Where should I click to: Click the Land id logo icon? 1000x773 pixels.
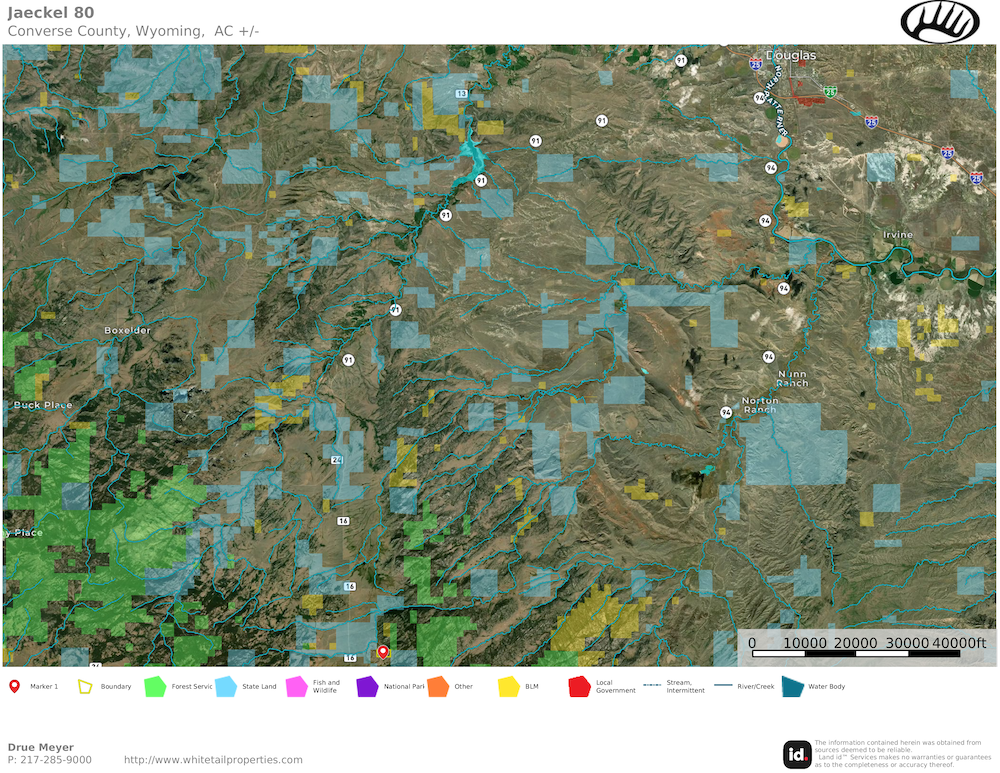pos(796,753)
